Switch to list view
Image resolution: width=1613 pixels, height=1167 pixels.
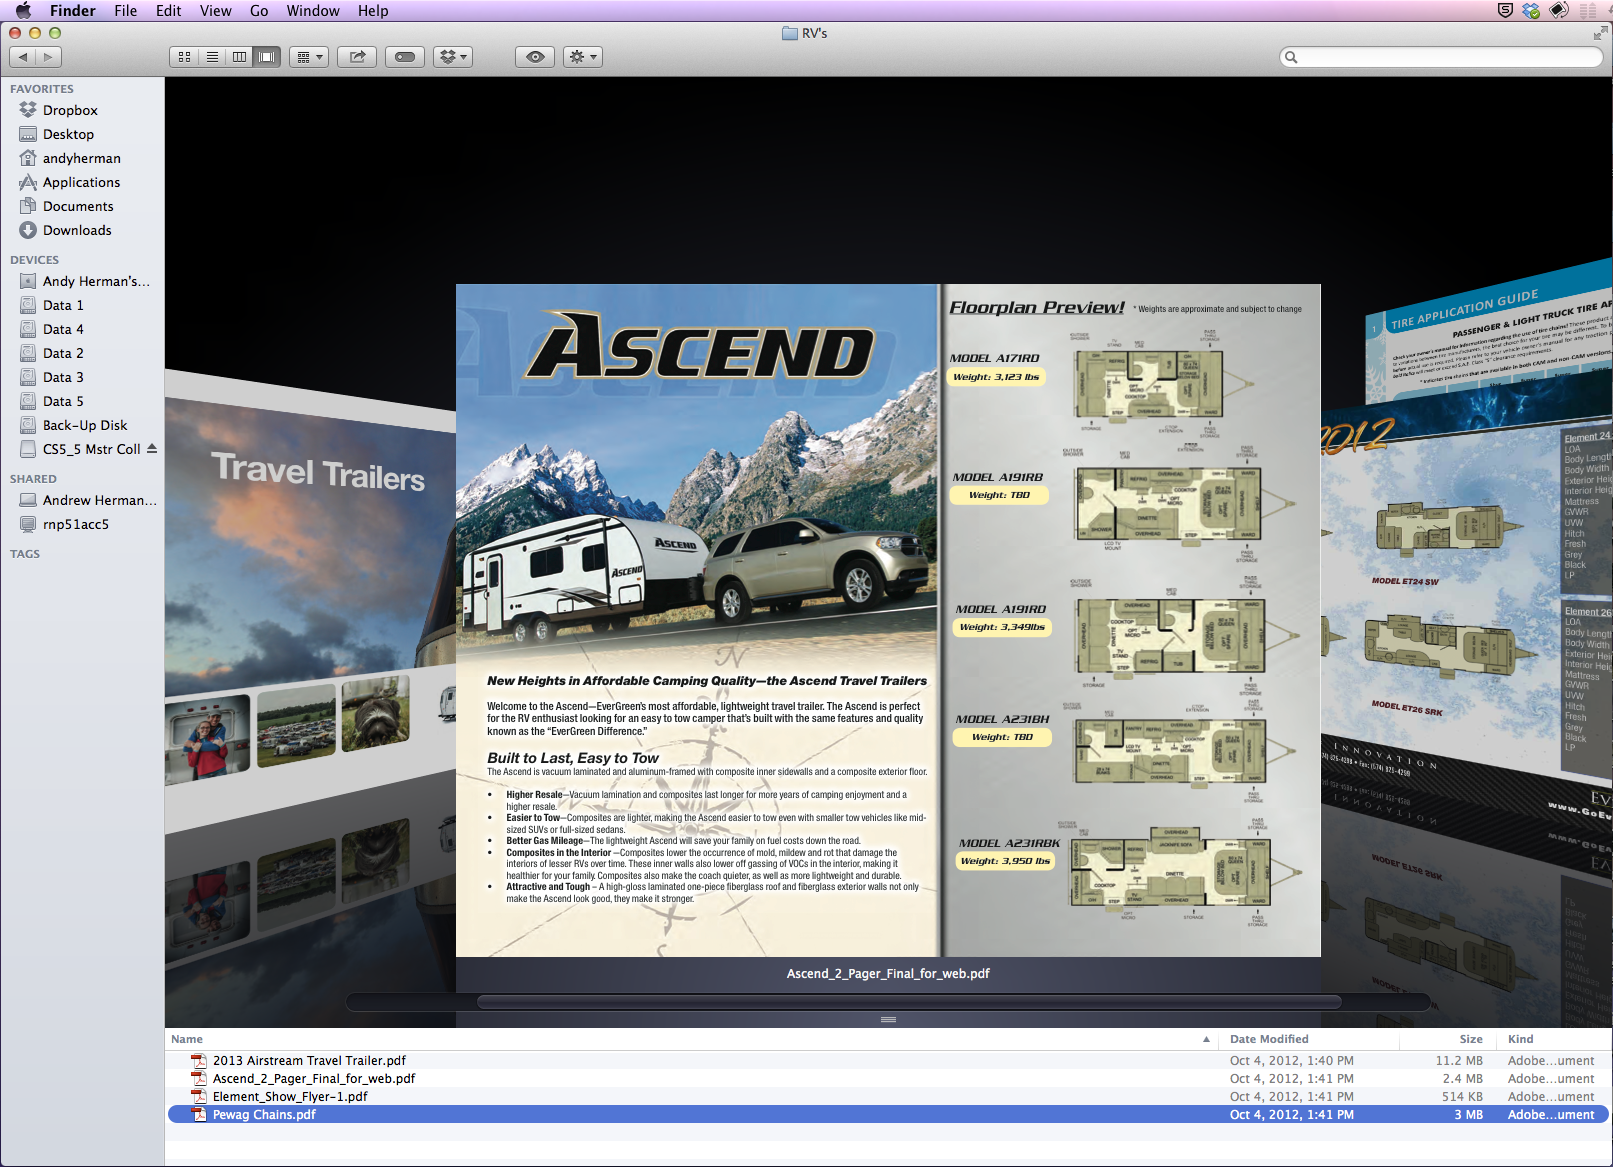(x=212, y=57)
